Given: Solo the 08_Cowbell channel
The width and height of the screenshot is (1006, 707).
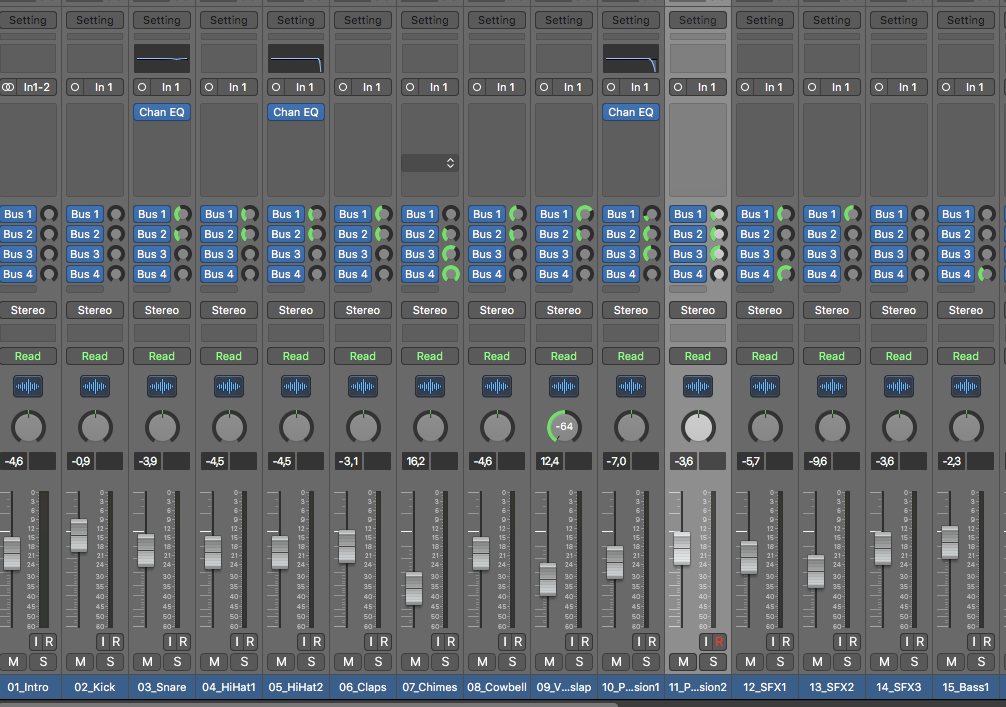Looking at the screenshot, I should [x=511, y=662].
